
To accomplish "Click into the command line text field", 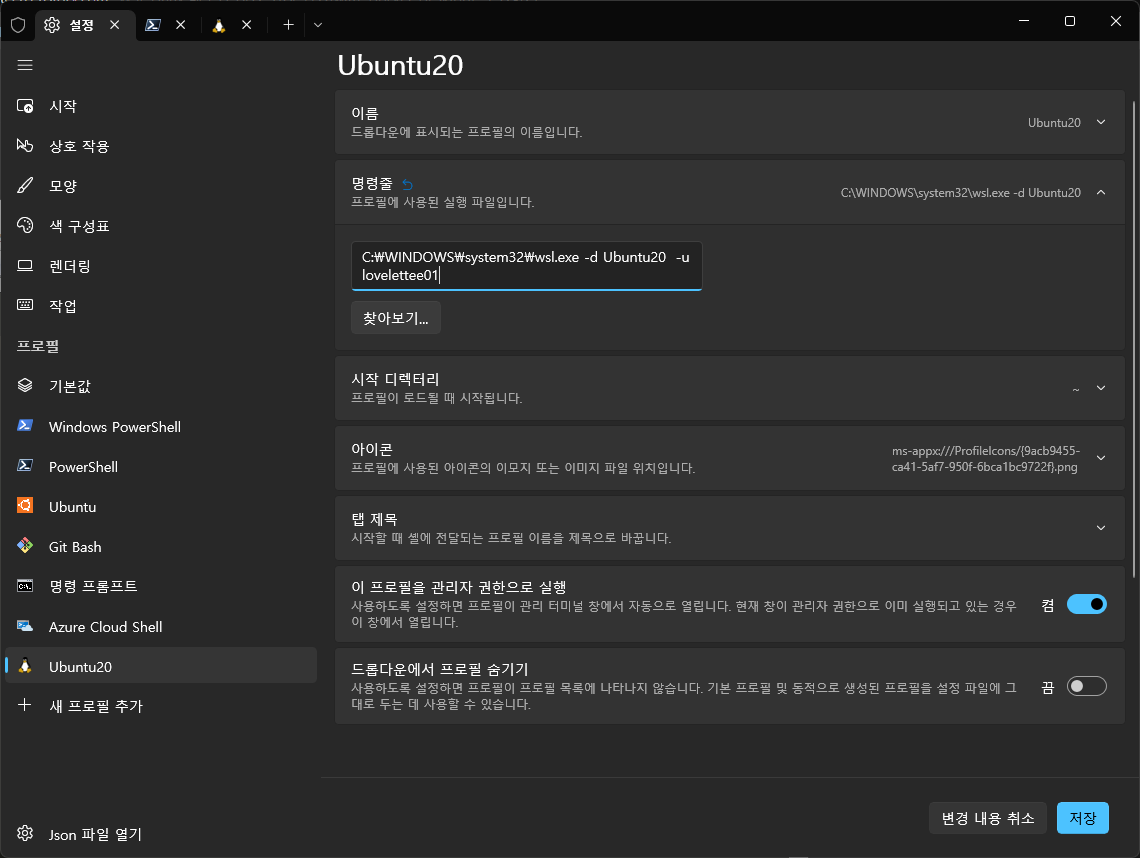I will point(526,266).
